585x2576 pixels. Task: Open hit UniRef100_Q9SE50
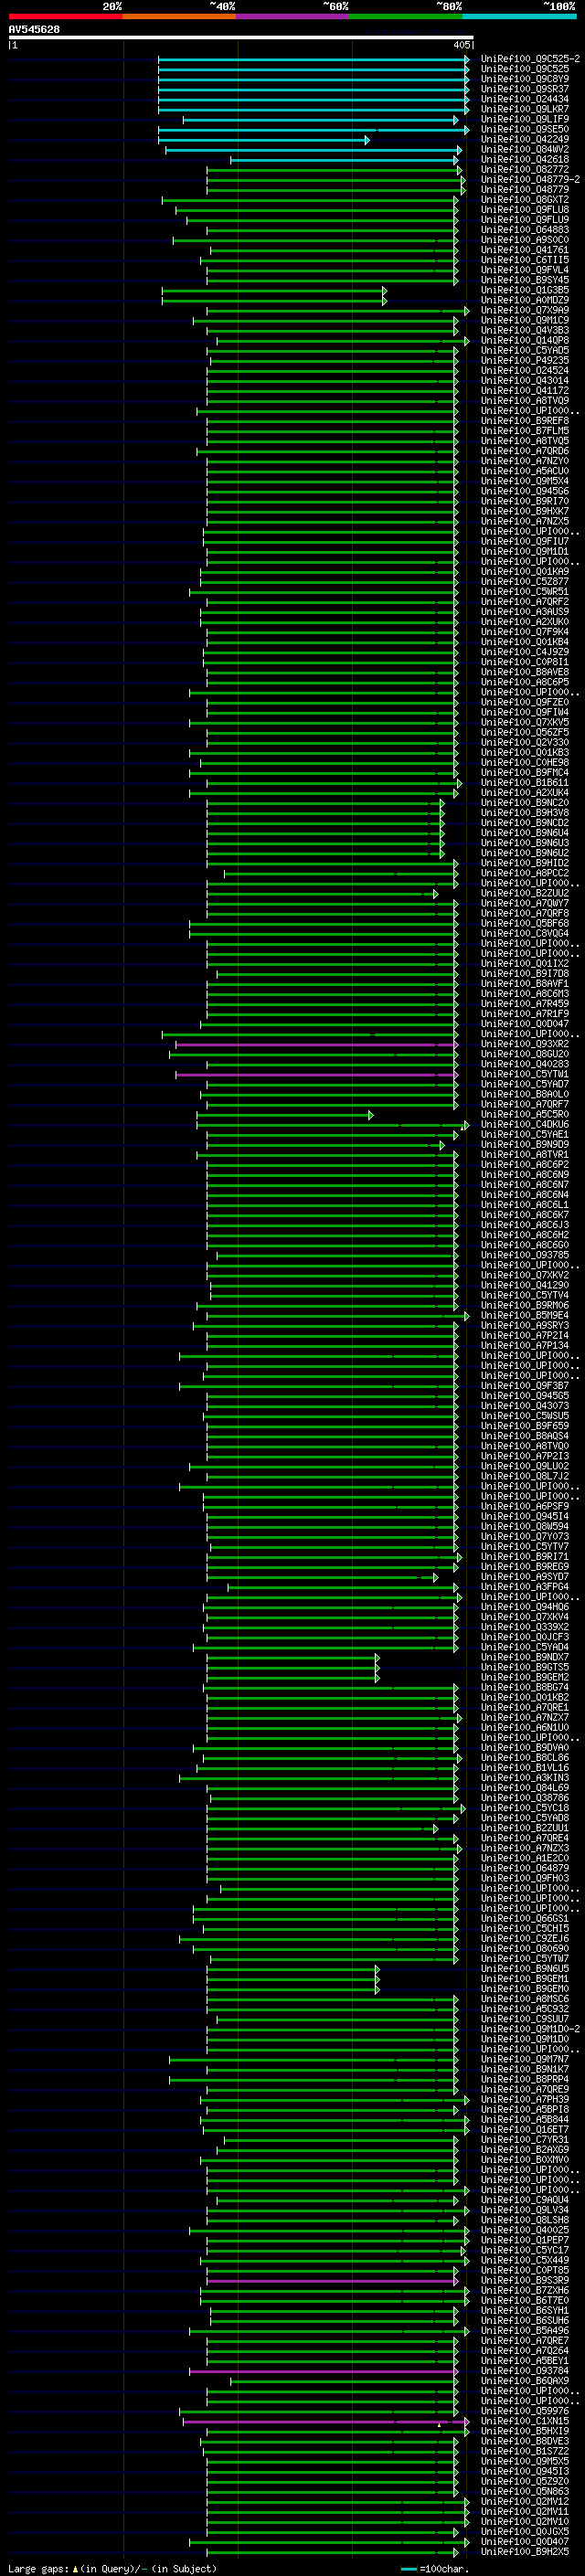pyautogui.click(x=525, y=129)
